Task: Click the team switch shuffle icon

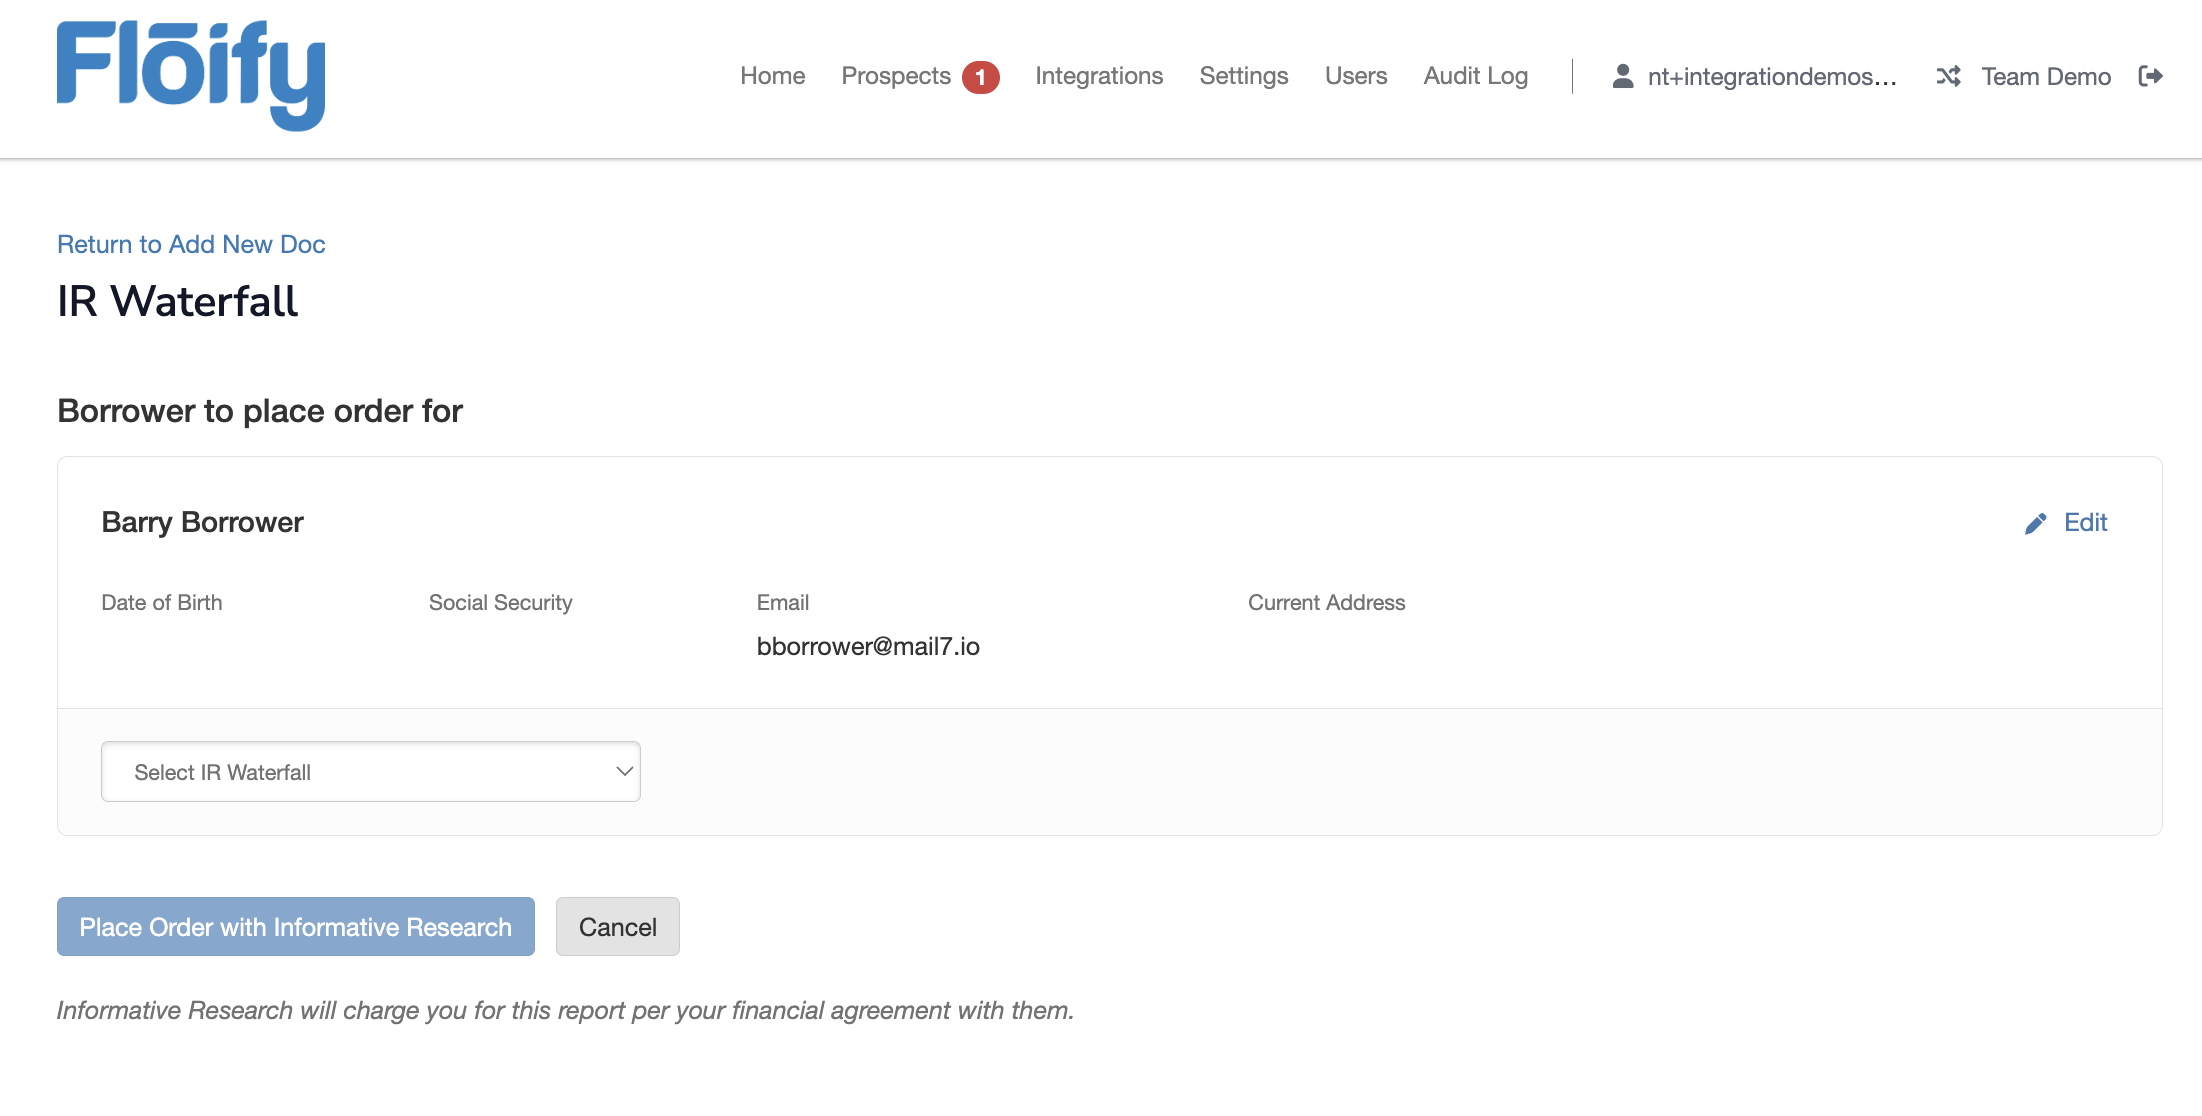Action: 1948,75
